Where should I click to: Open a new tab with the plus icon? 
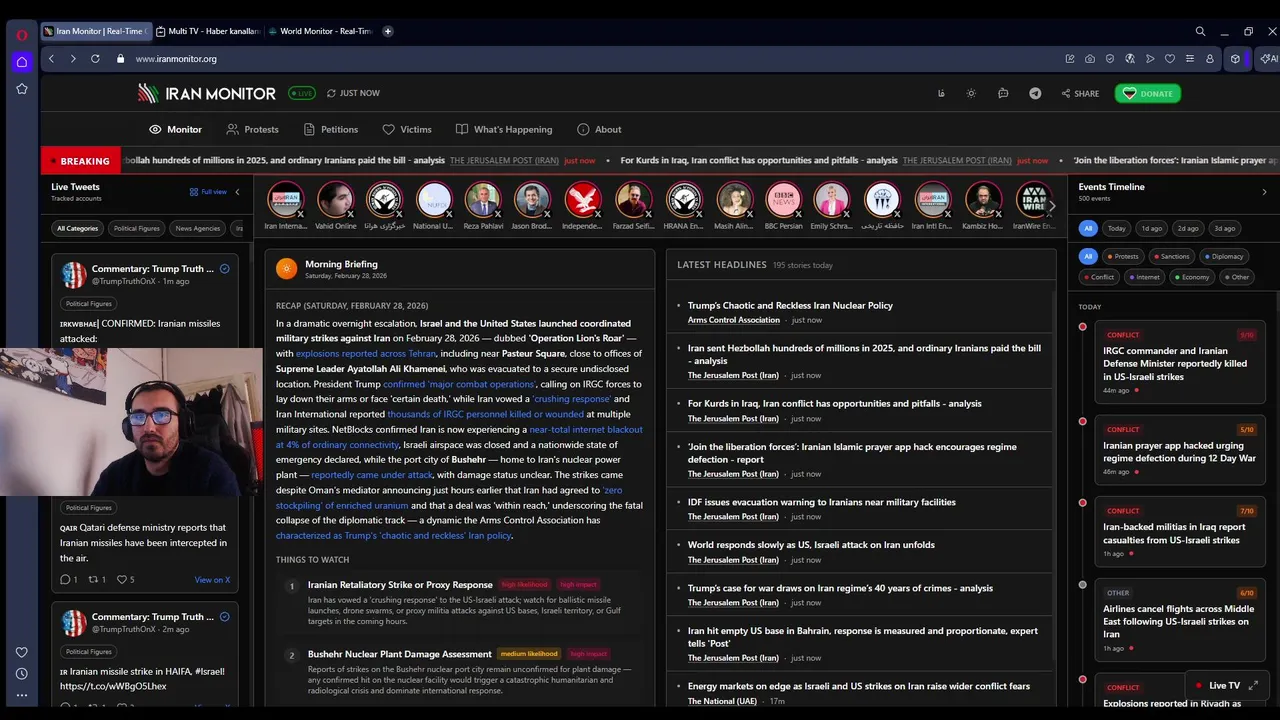(x=388, y=31)
